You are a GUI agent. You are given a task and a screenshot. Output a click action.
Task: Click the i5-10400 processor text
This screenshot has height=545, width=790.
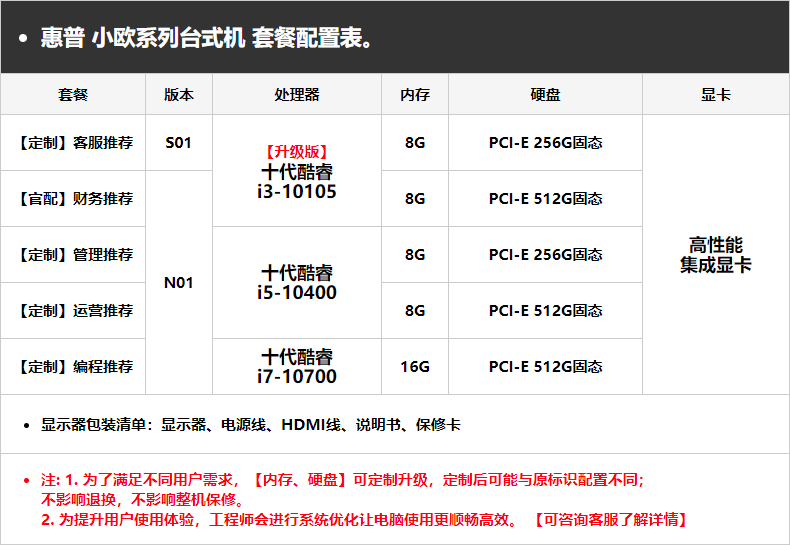[297, 293]
